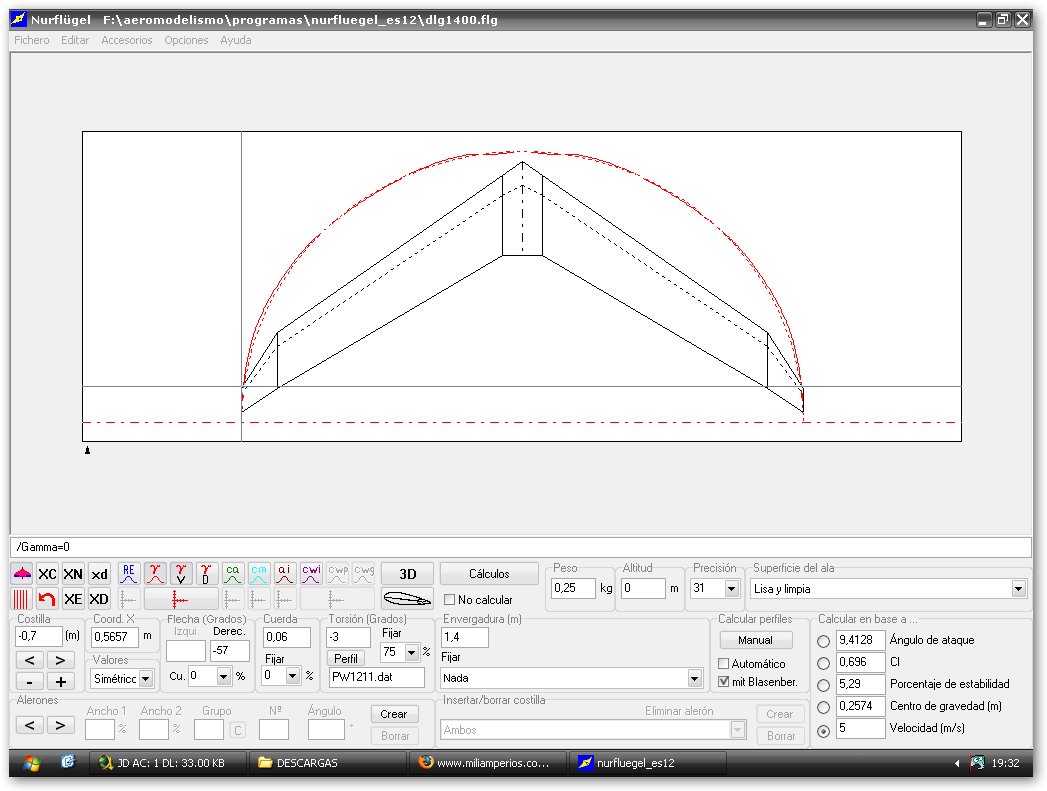Toggle the cwi curve icon
Screen dimensions: 1047x791
(311, 574)
